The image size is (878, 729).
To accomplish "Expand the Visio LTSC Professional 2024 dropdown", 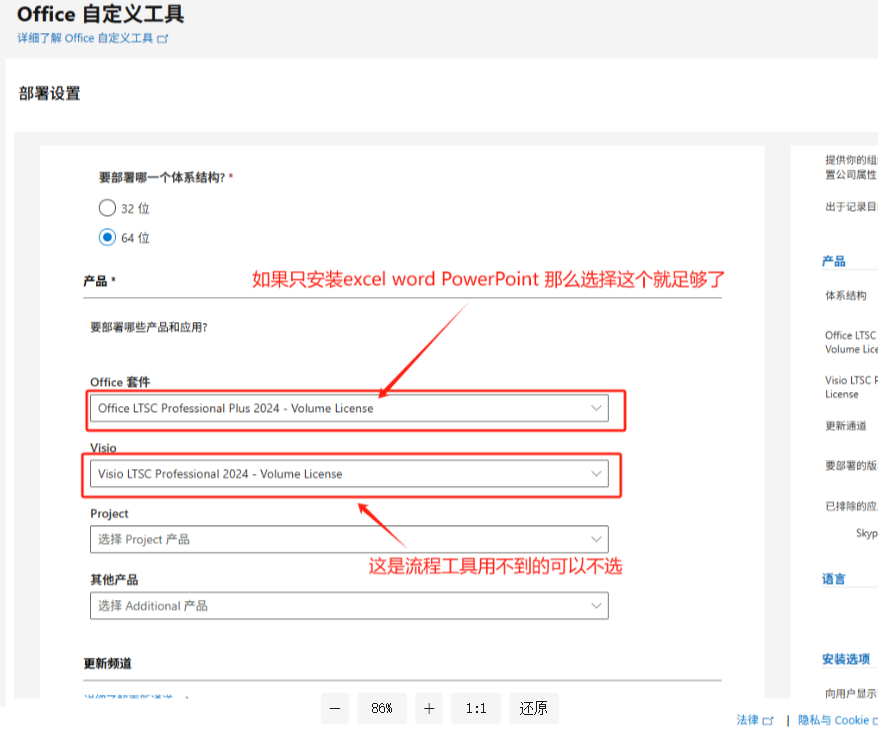I will pyautogui.click(x=348, y=474).
